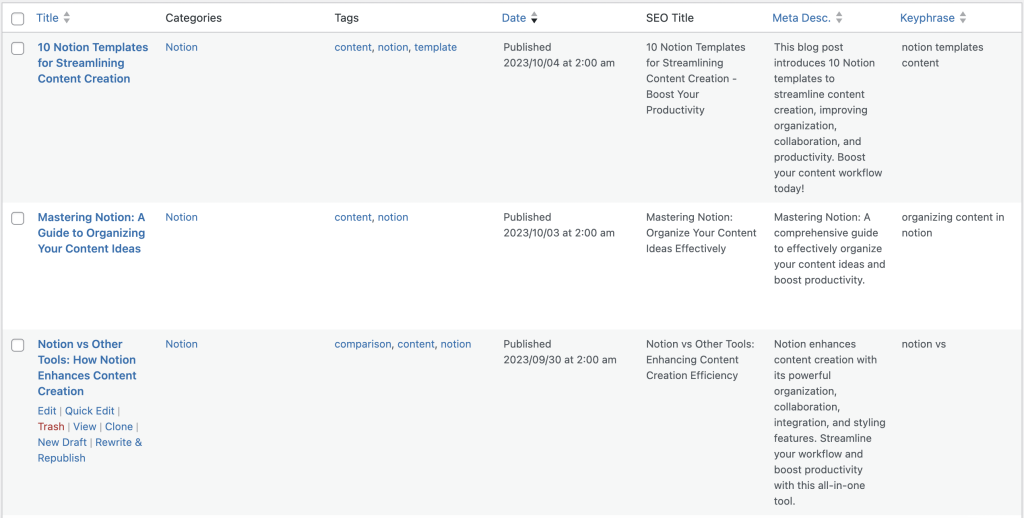Select keyphrase 'notion vs'
The image size is (1024, 518).
point(923,344)
